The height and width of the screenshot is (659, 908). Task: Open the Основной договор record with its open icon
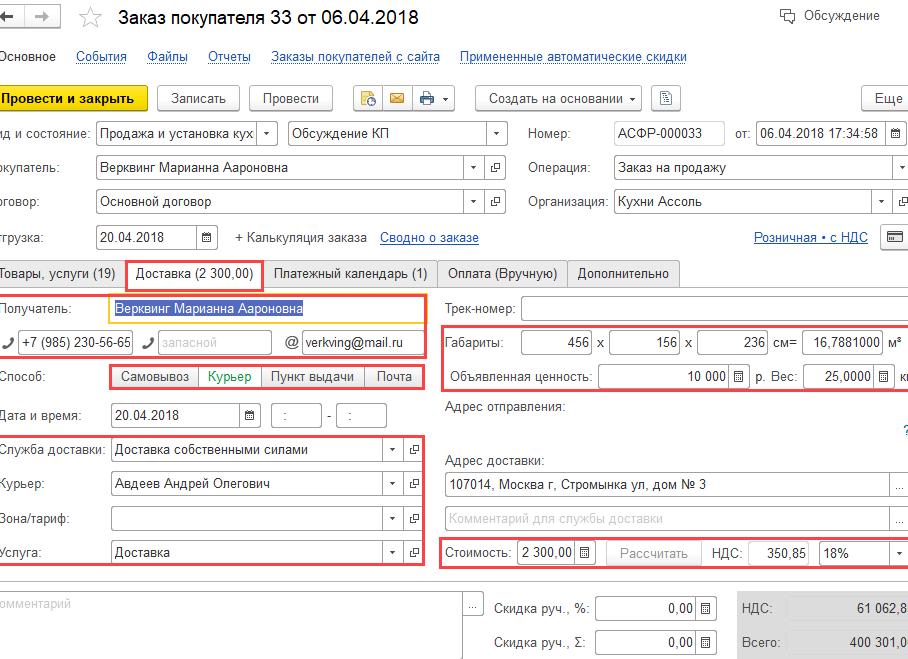pos(495,202)
